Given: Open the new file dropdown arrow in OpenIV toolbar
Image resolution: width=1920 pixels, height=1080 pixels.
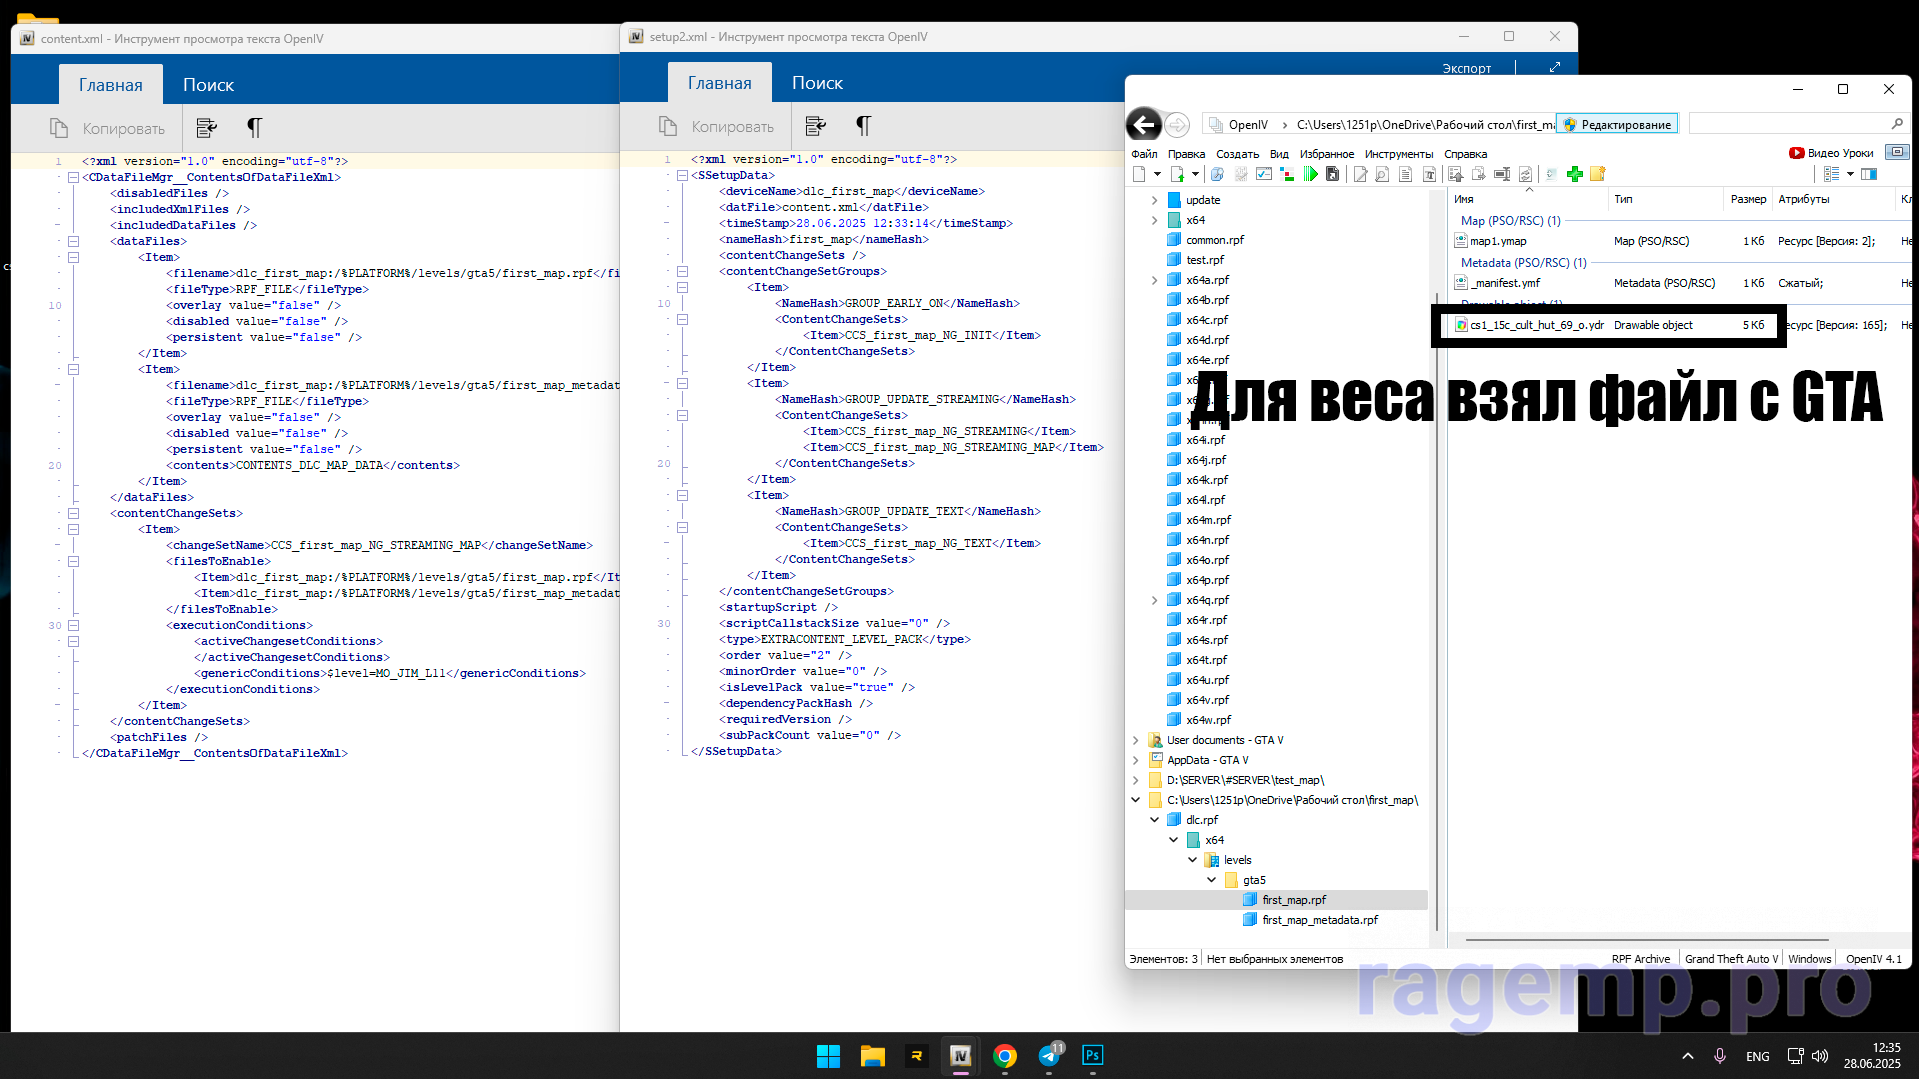Looking at the screenshot, I should [1157, 174].
